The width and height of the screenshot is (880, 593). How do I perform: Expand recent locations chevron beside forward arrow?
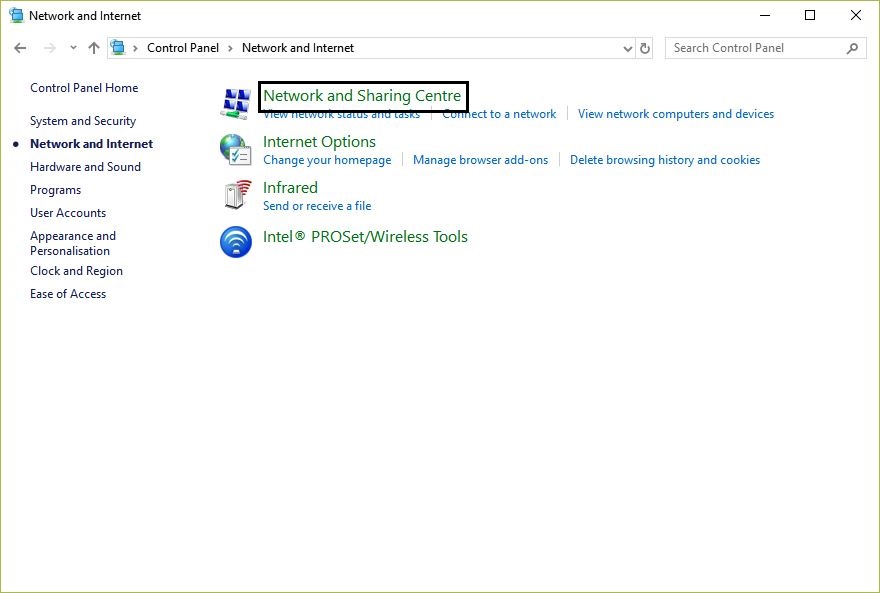coord(72,47)
